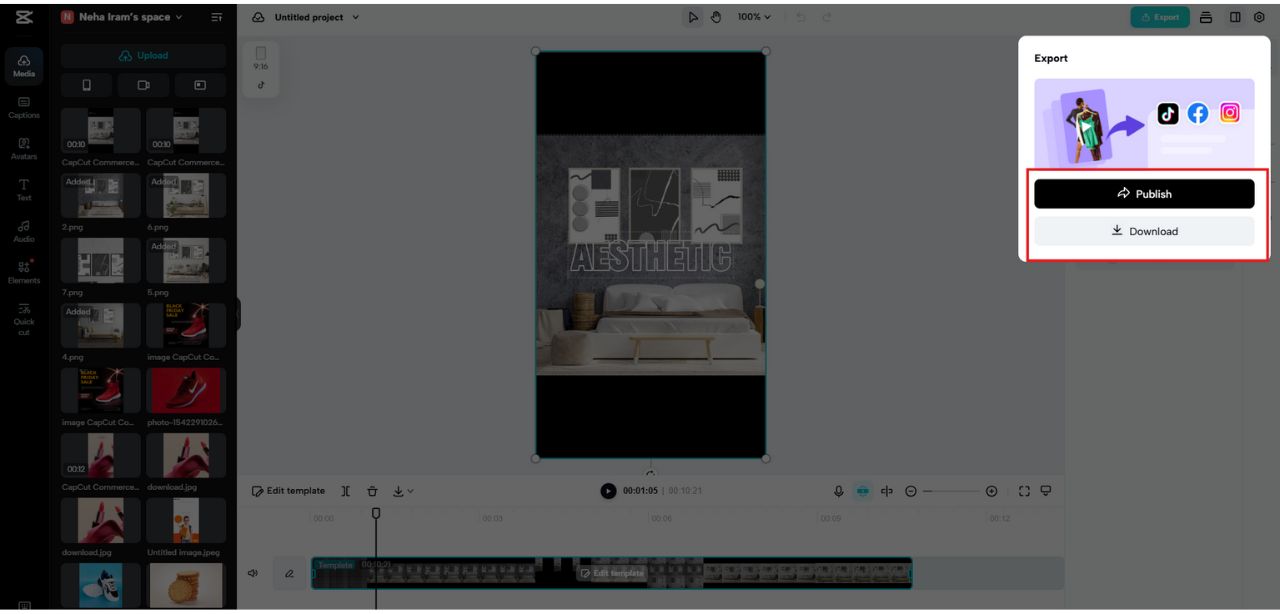Click the split clip icon

tap(346, 491)
